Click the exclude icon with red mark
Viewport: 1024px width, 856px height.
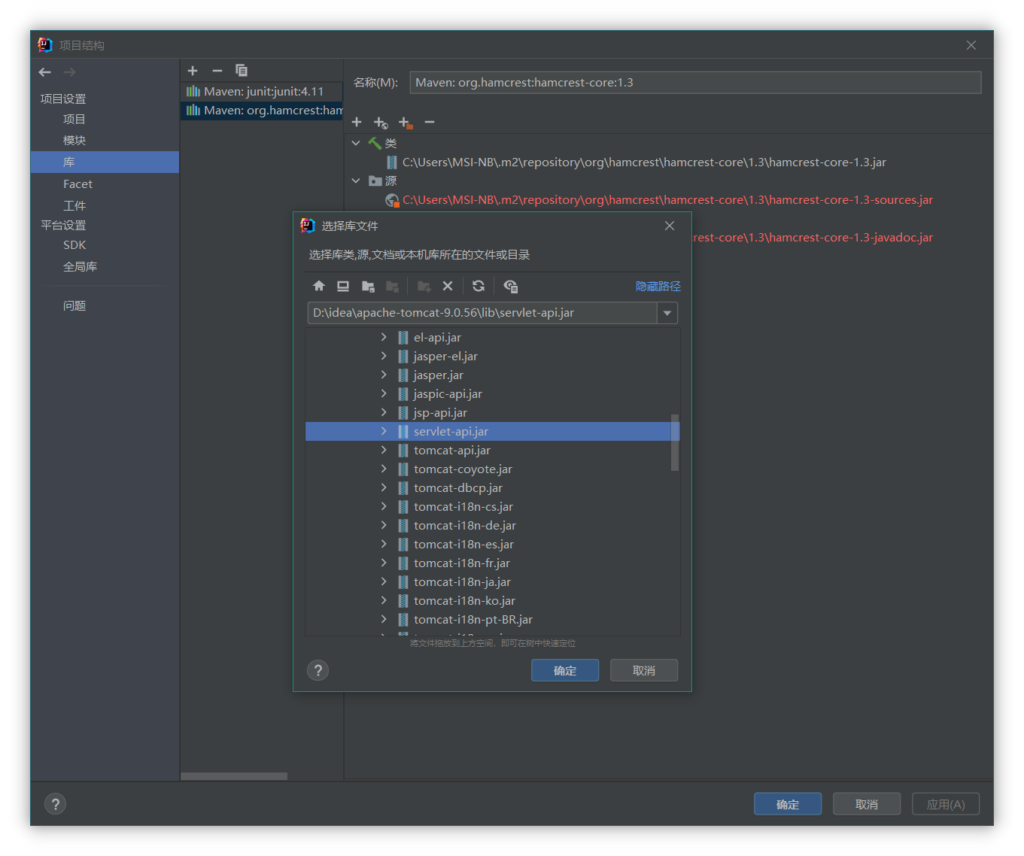click(406, 122)
